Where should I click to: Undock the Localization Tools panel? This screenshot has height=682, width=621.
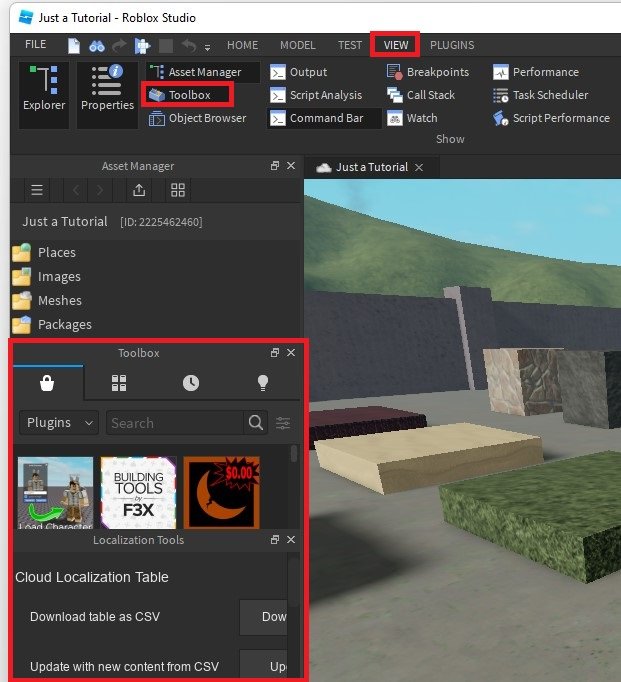click(274, 540)
